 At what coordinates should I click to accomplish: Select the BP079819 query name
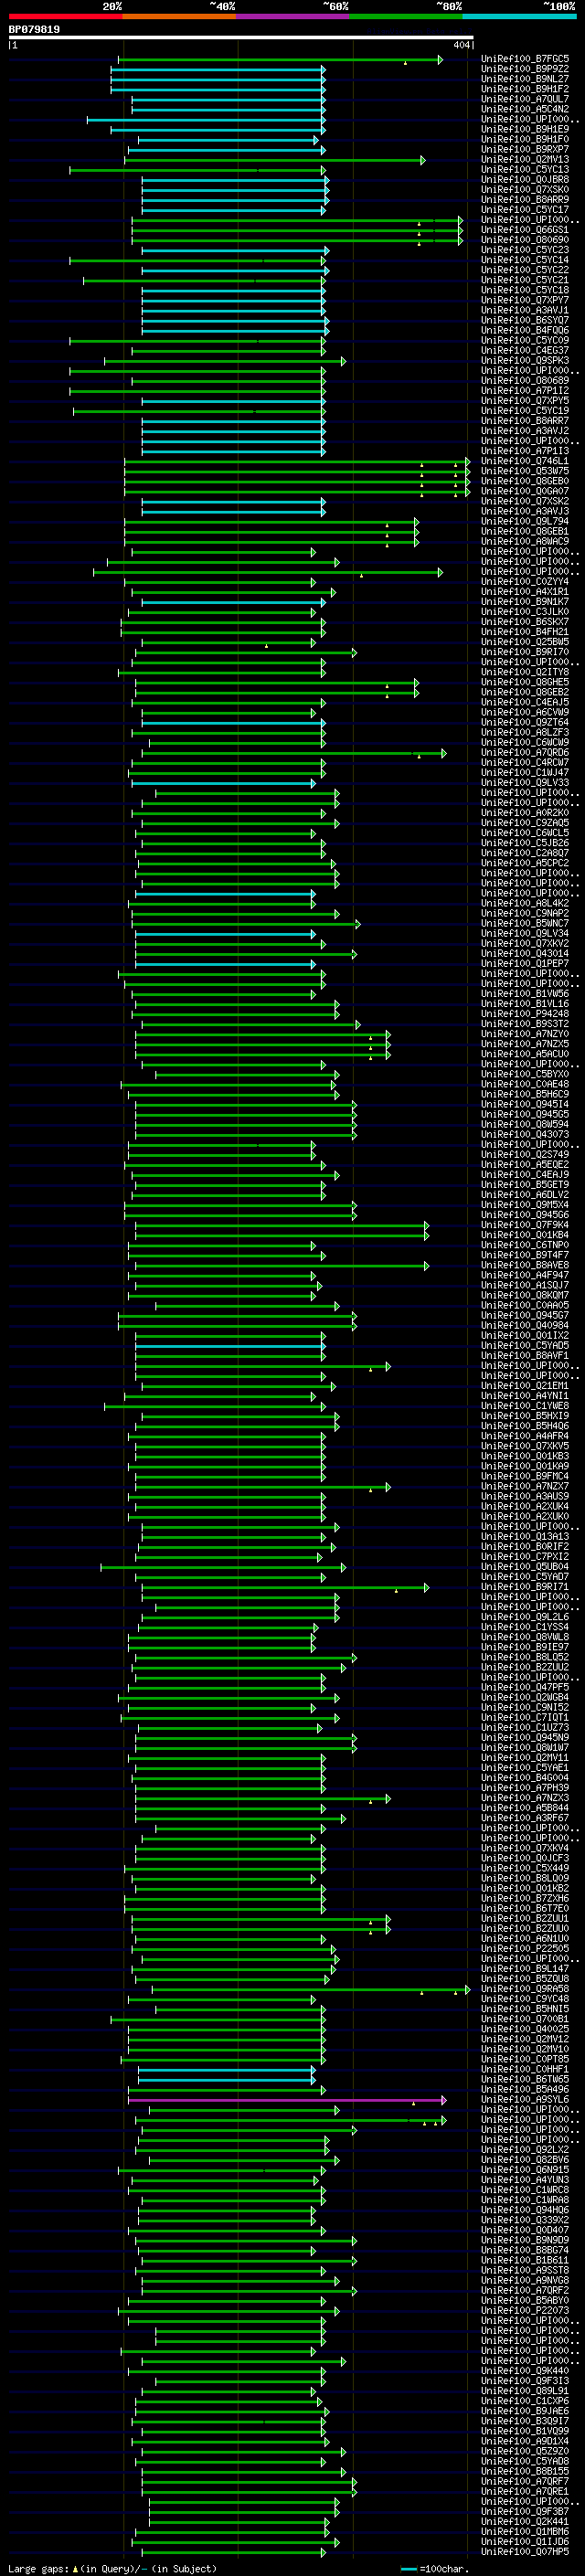34,29
